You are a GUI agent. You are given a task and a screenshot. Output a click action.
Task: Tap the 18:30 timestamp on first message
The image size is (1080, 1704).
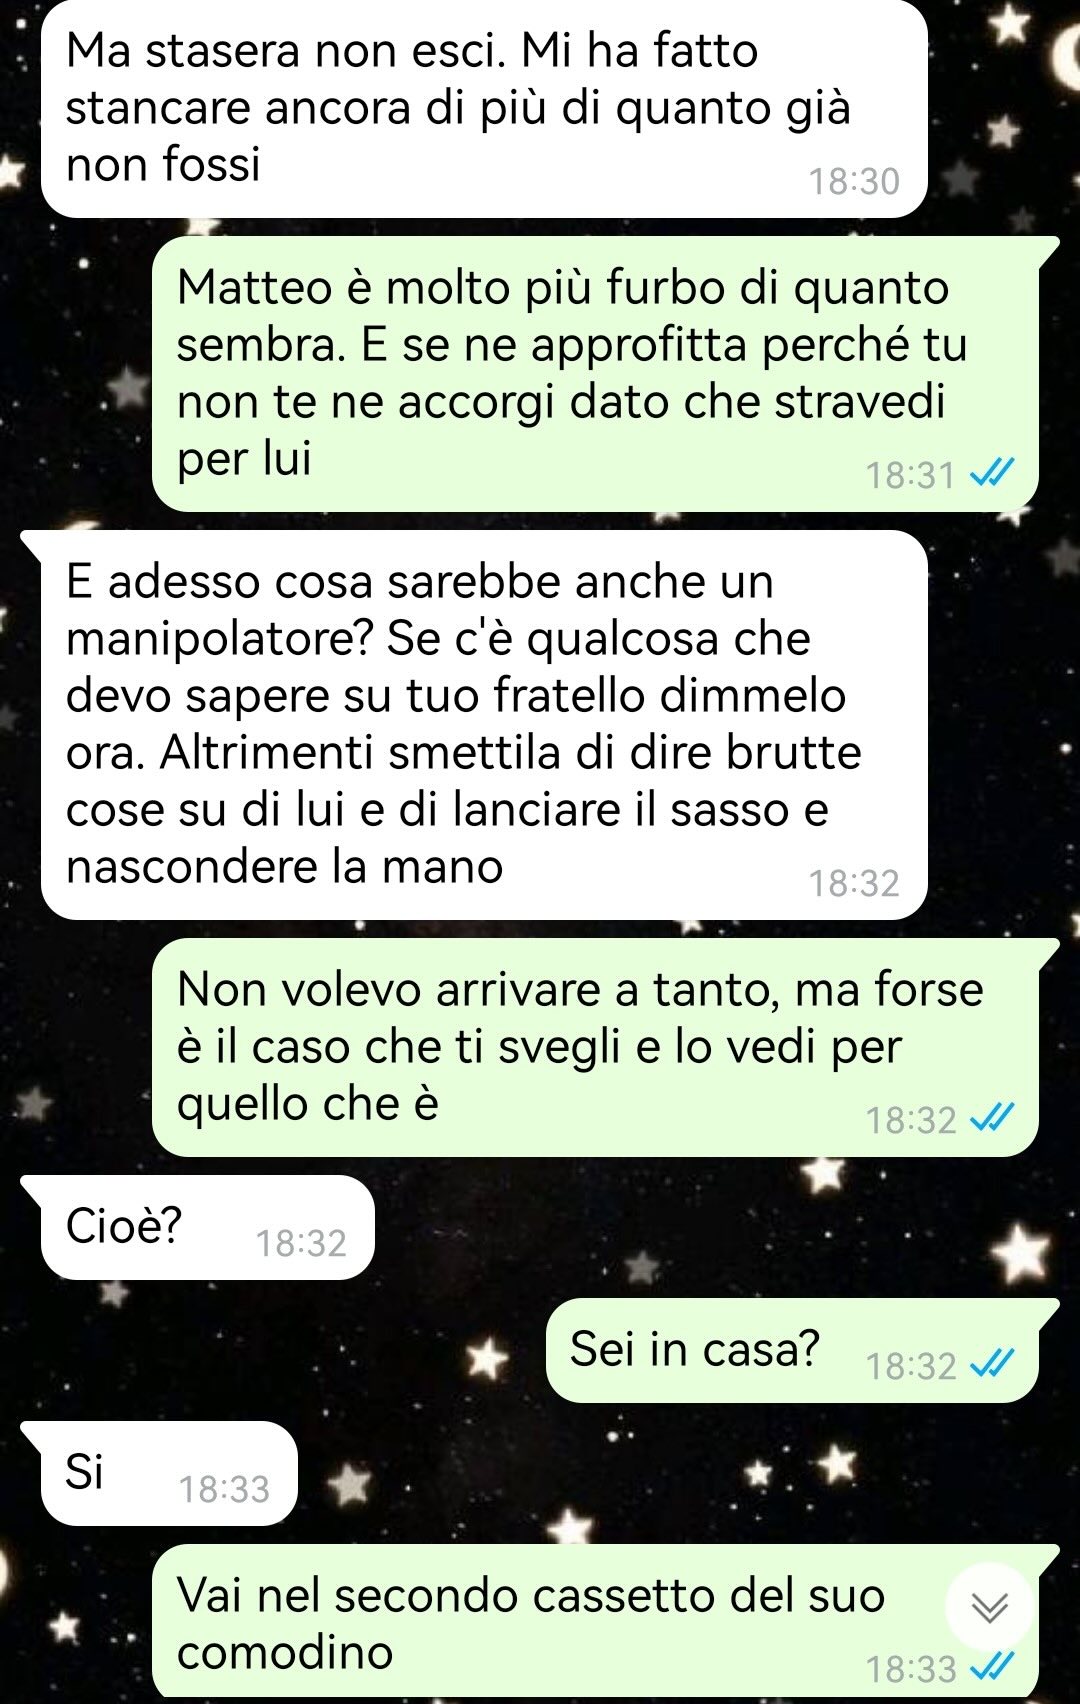pos(854,181)
